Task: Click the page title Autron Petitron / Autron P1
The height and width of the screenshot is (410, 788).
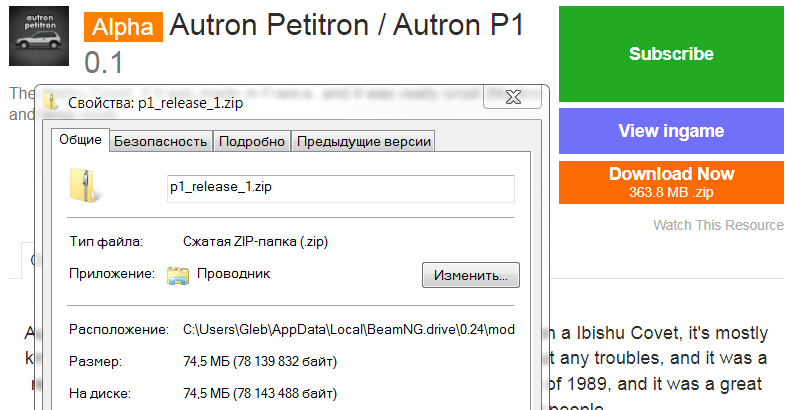Action: click(347, 25)
